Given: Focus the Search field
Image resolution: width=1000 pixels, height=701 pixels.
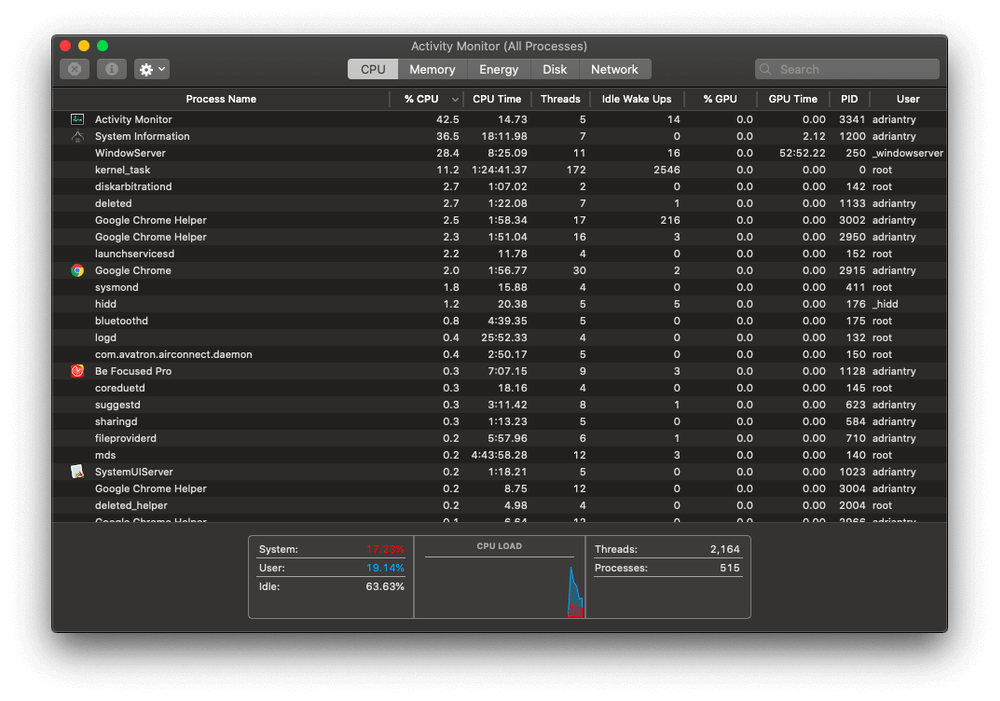Looking at the screenshot, I should [847, 69].
